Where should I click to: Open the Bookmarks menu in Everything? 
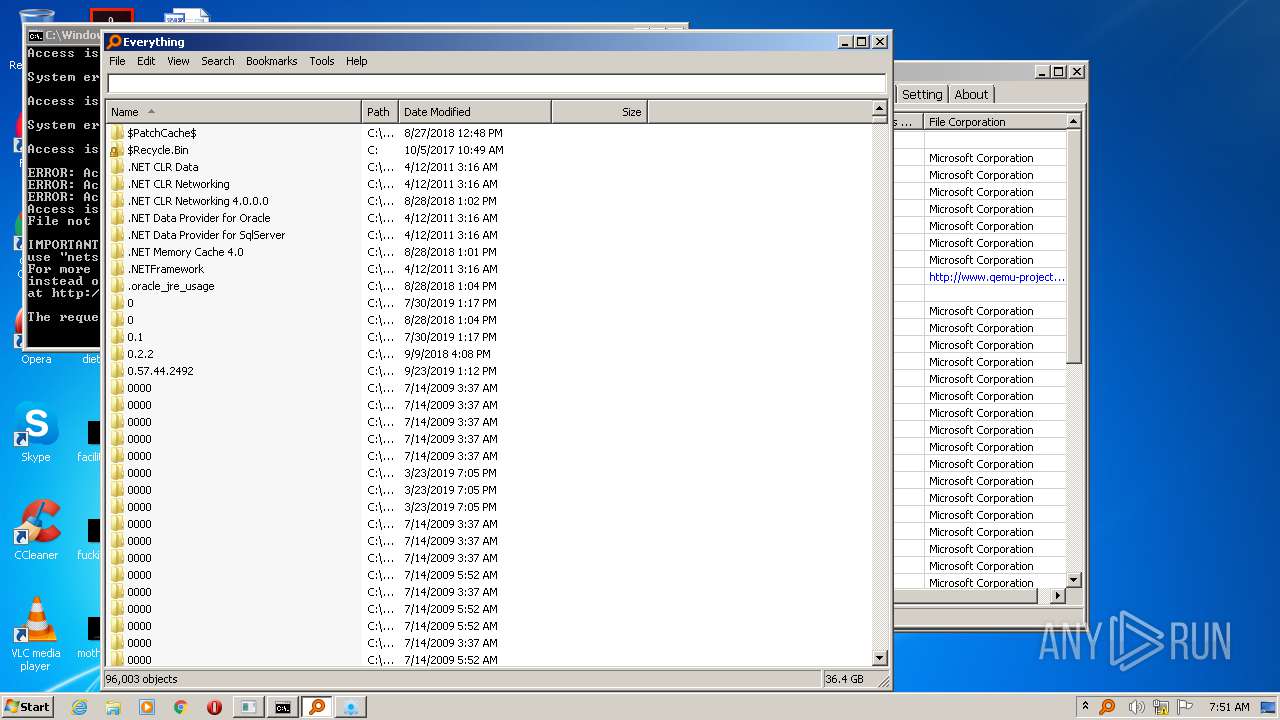pyautogui.click(x=271, y=61)
